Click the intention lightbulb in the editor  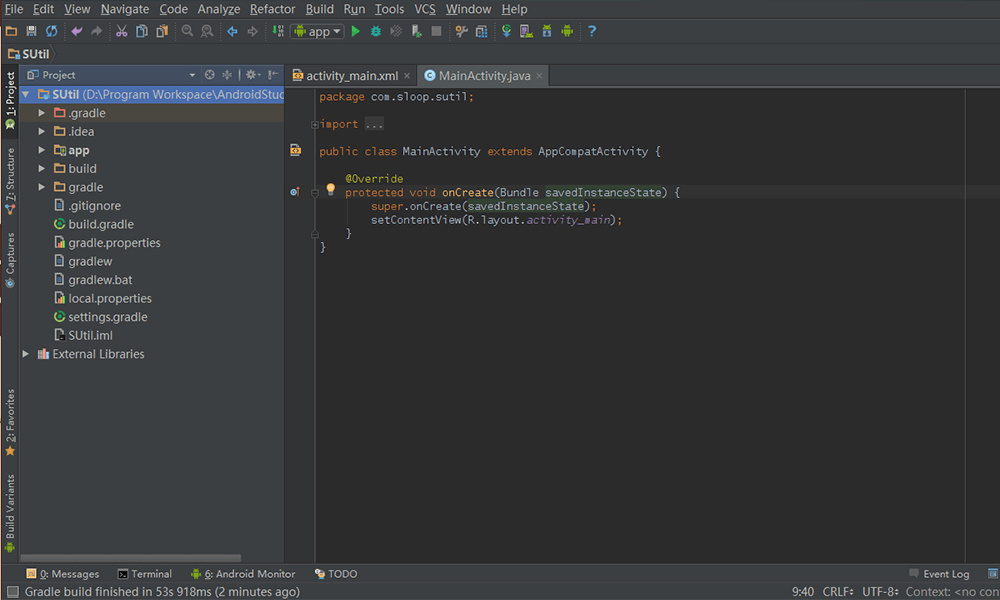pyautogui.click(x=331, y=189)
